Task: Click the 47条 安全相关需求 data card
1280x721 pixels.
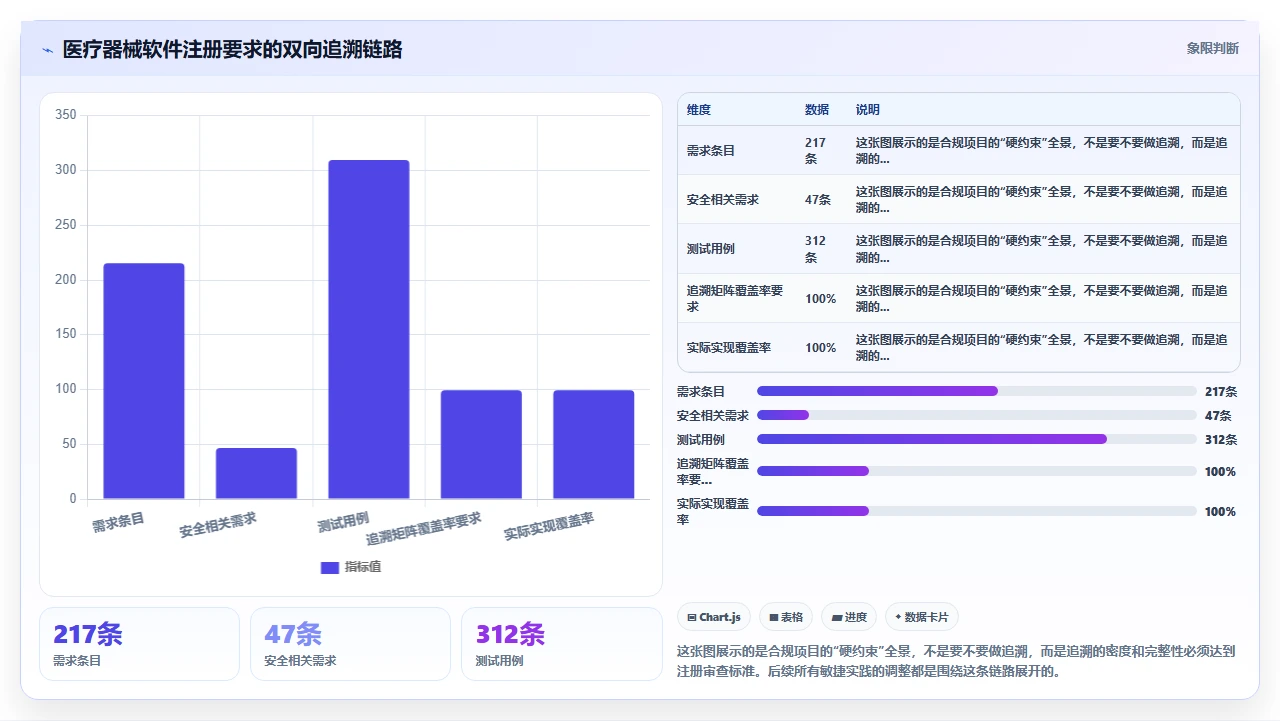Action: tap(350, 644)
